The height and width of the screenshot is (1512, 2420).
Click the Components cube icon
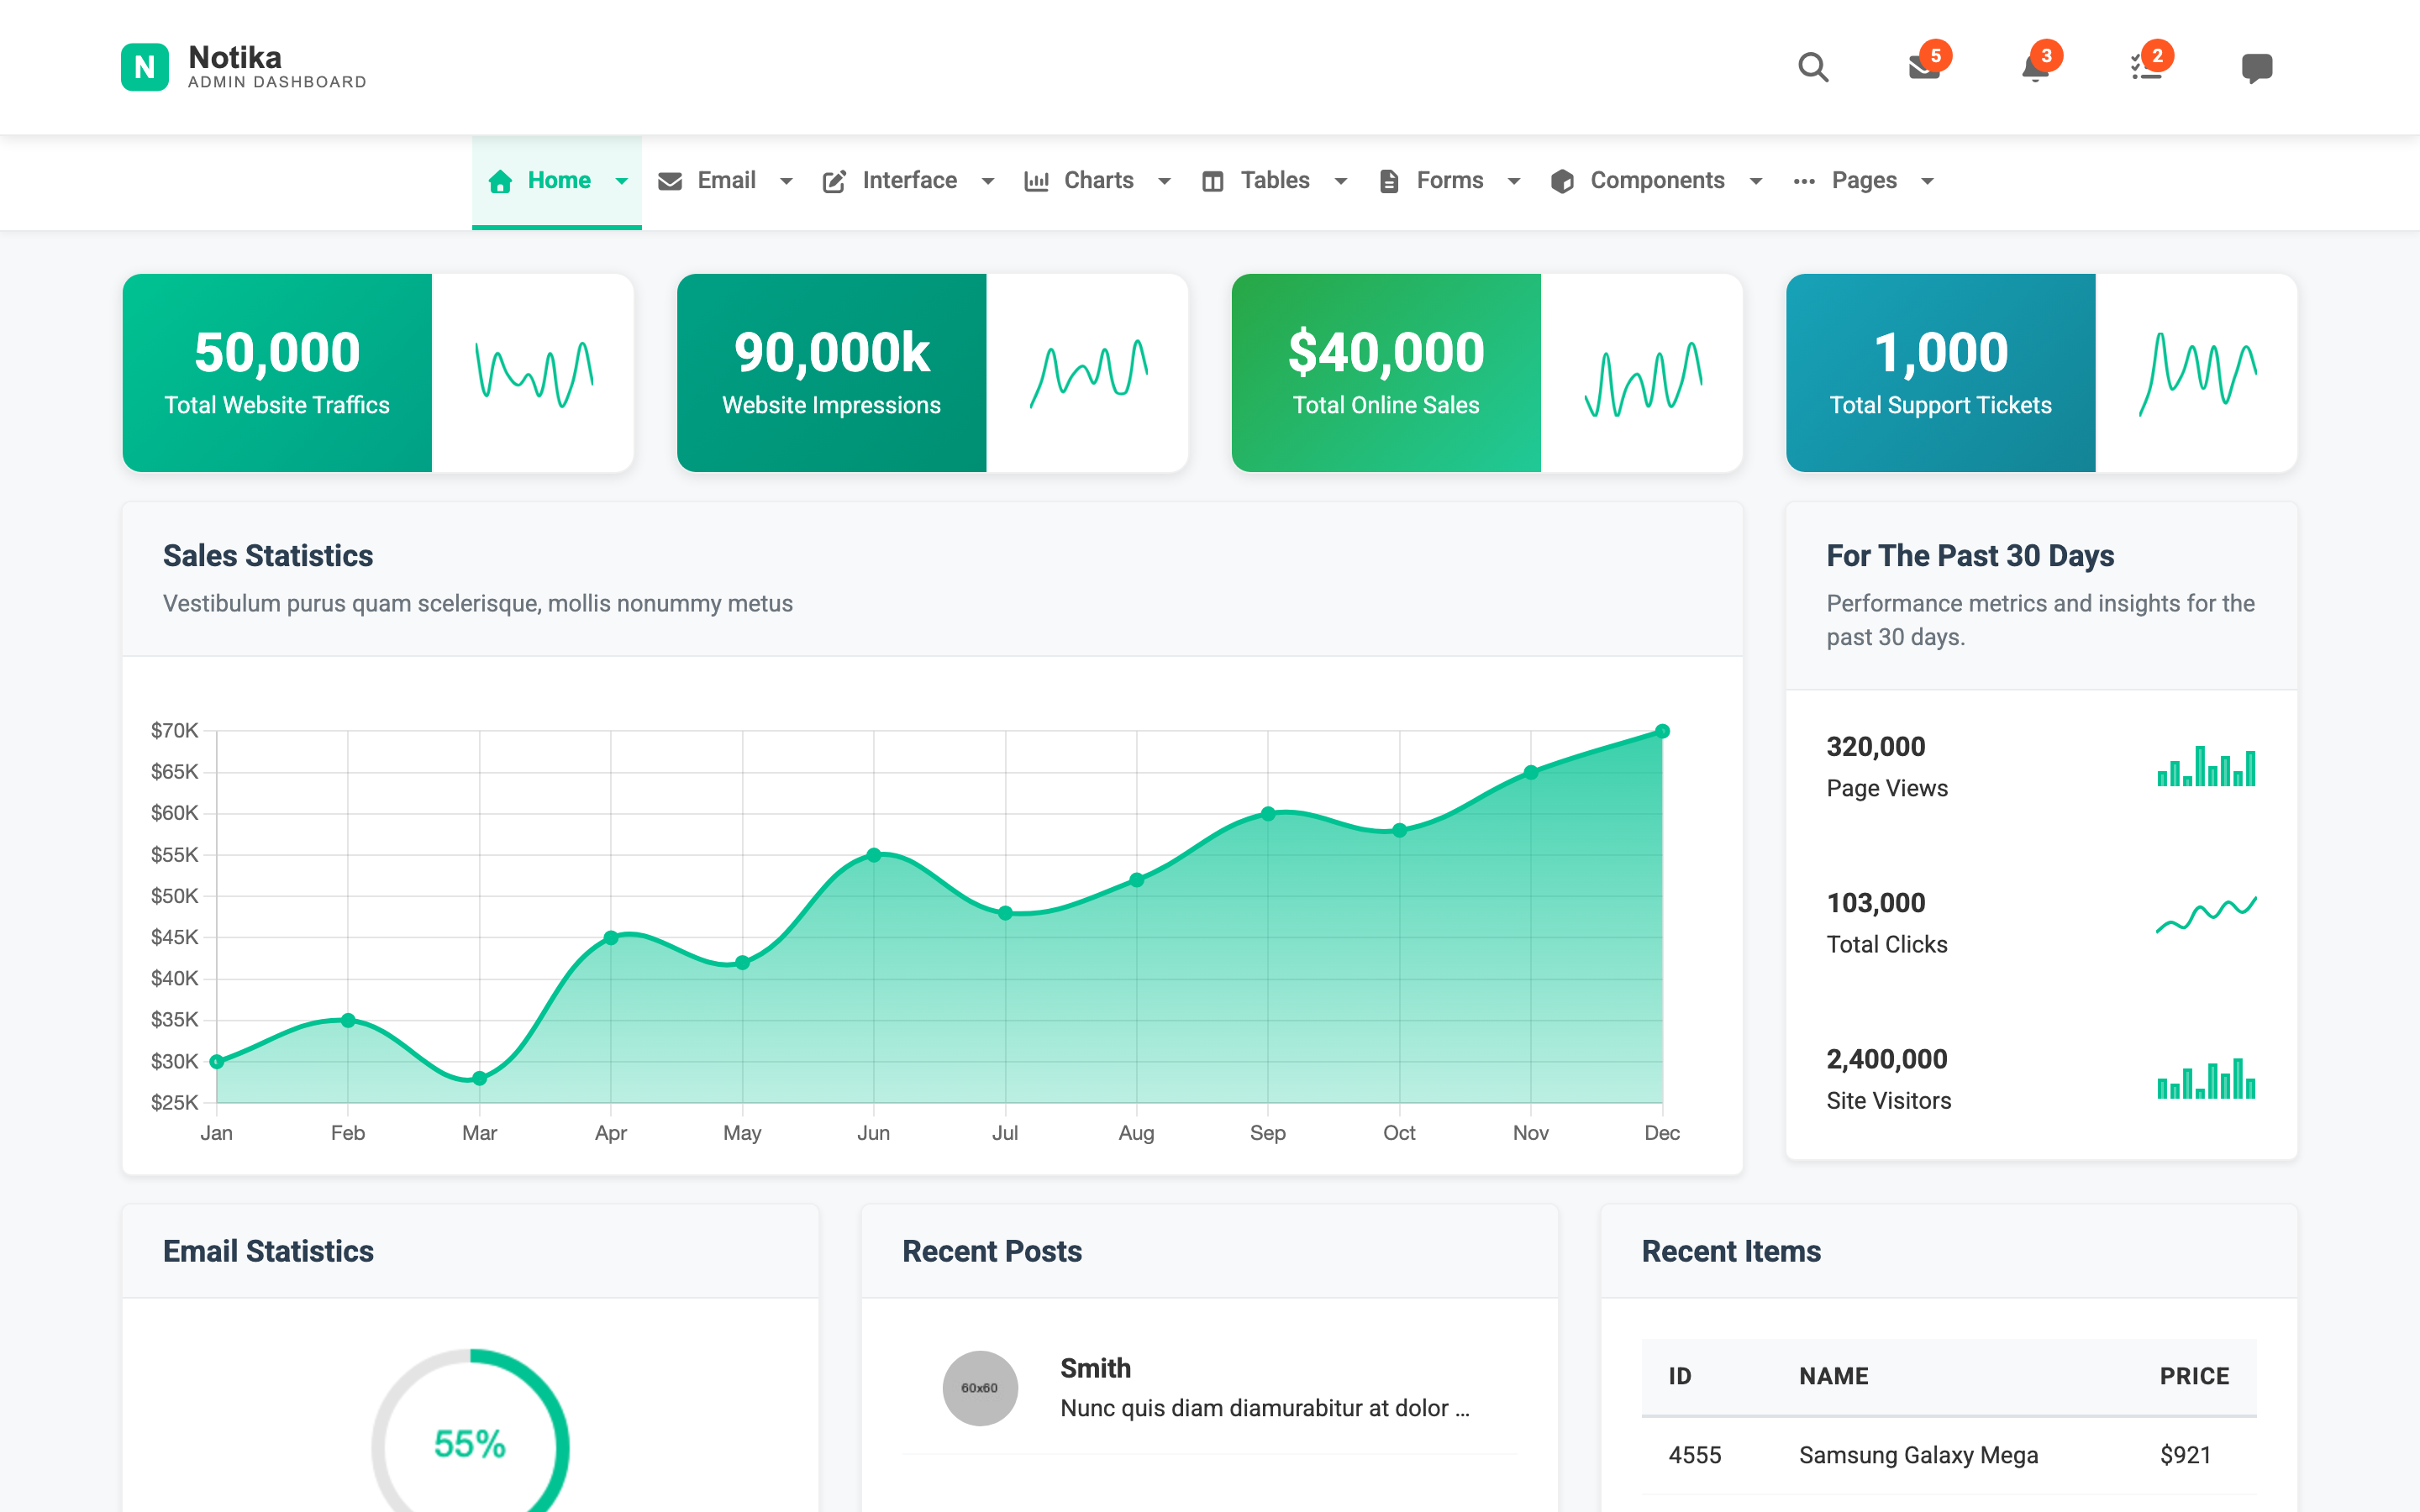click(x=1563, y=181)
